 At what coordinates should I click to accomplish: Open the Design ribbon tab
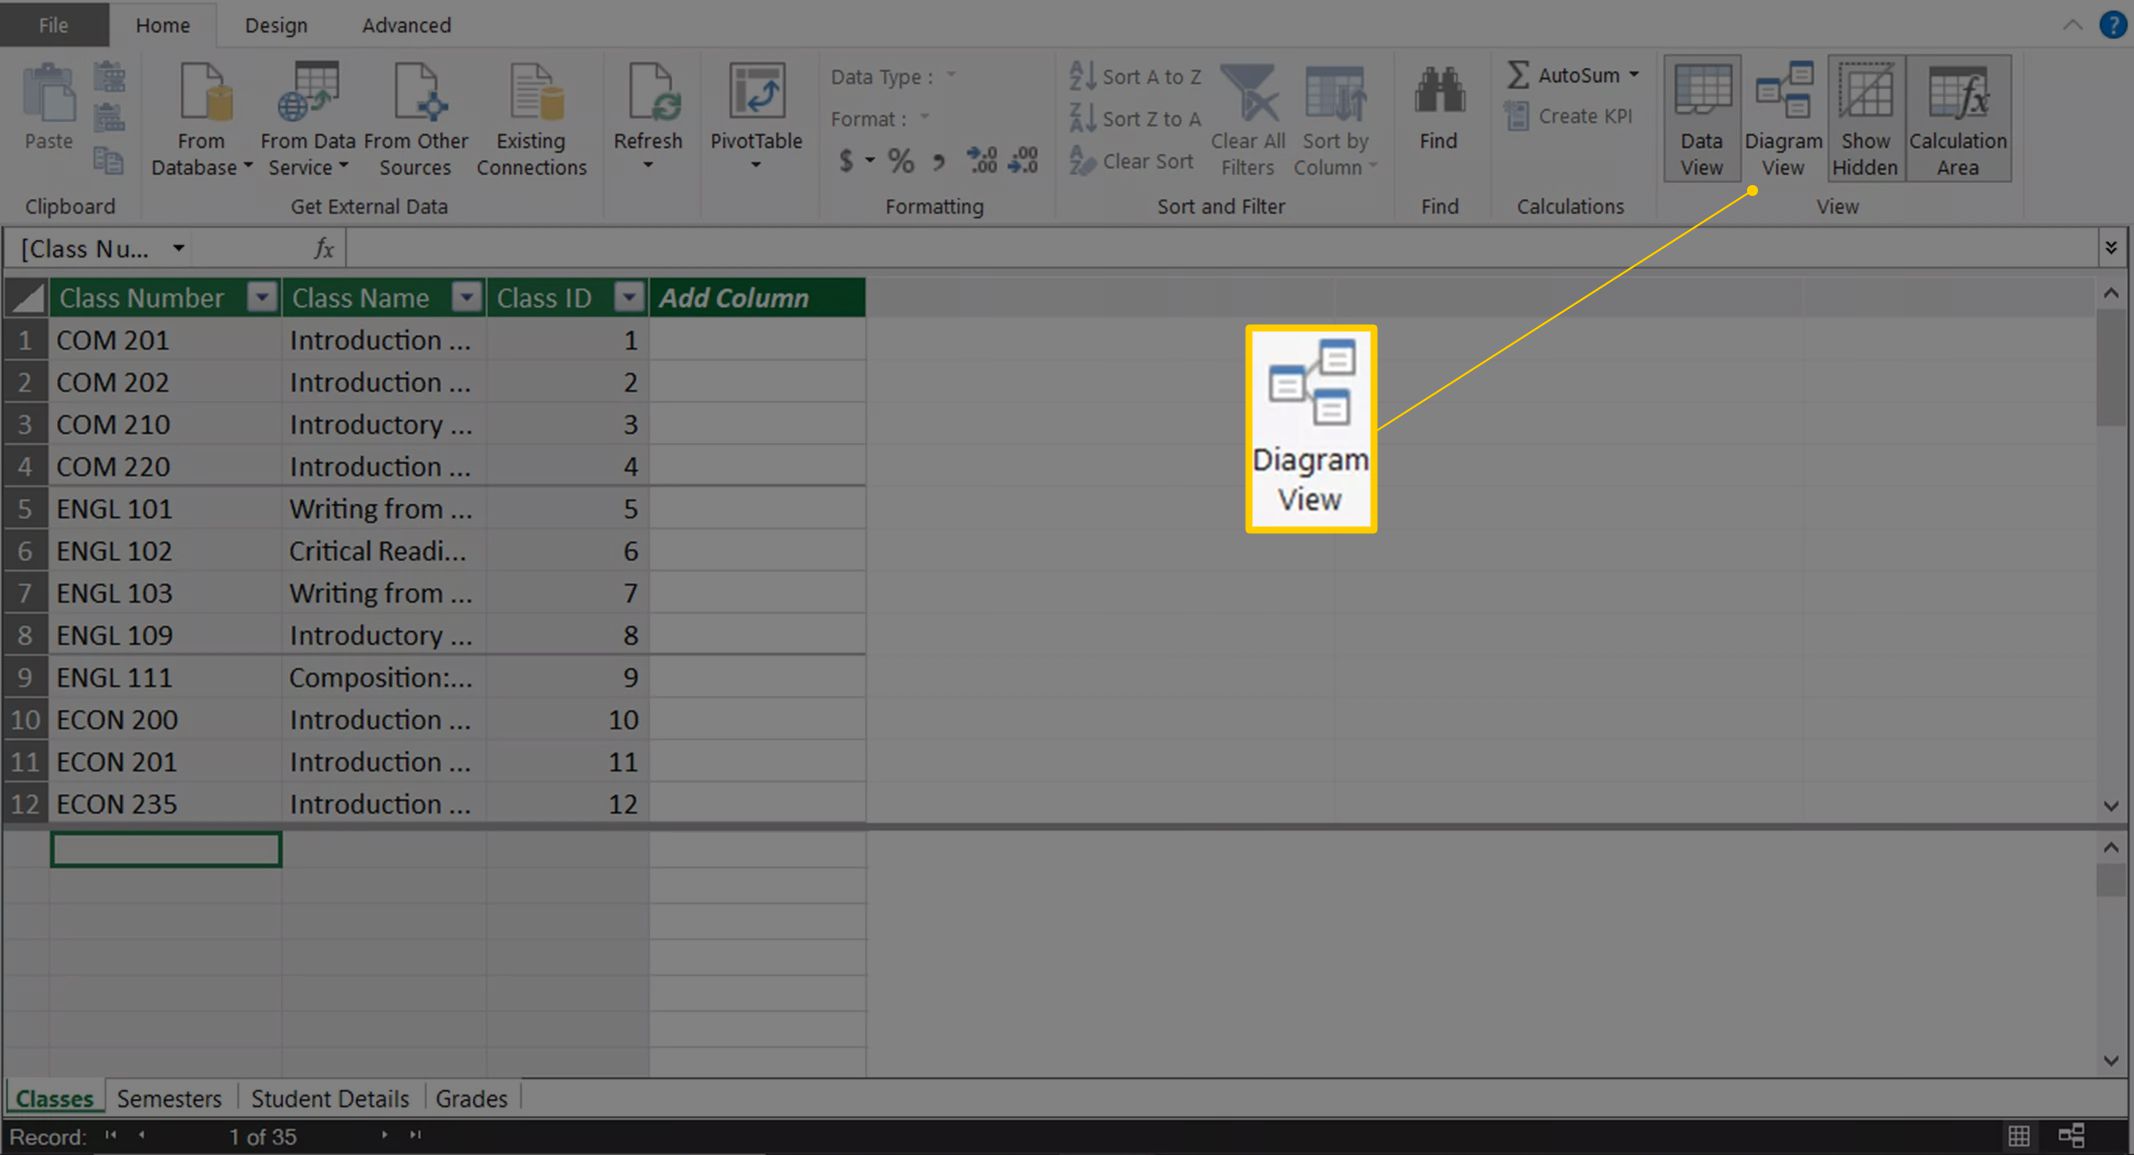click(274, 24)
